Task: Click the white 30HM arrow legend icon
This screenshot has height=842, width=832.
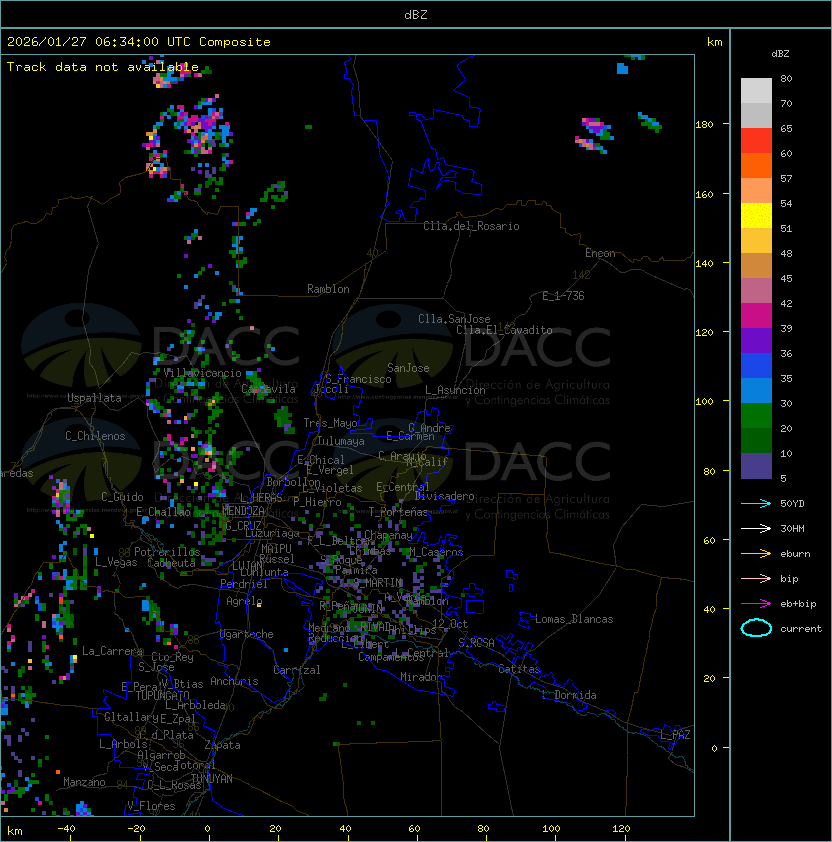Action: 756,528
